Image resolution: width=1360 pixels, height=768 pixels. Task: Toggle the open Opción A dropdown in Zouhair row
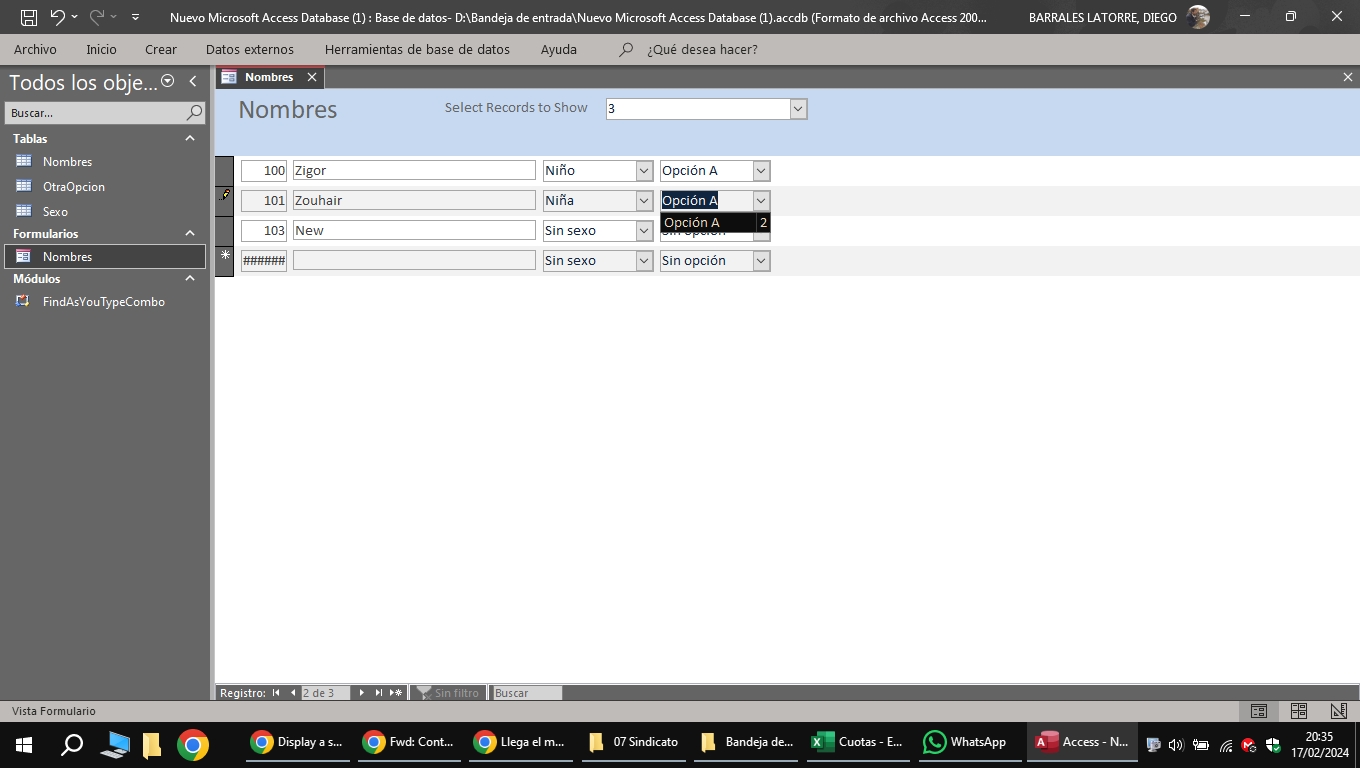tap(761, 200)
